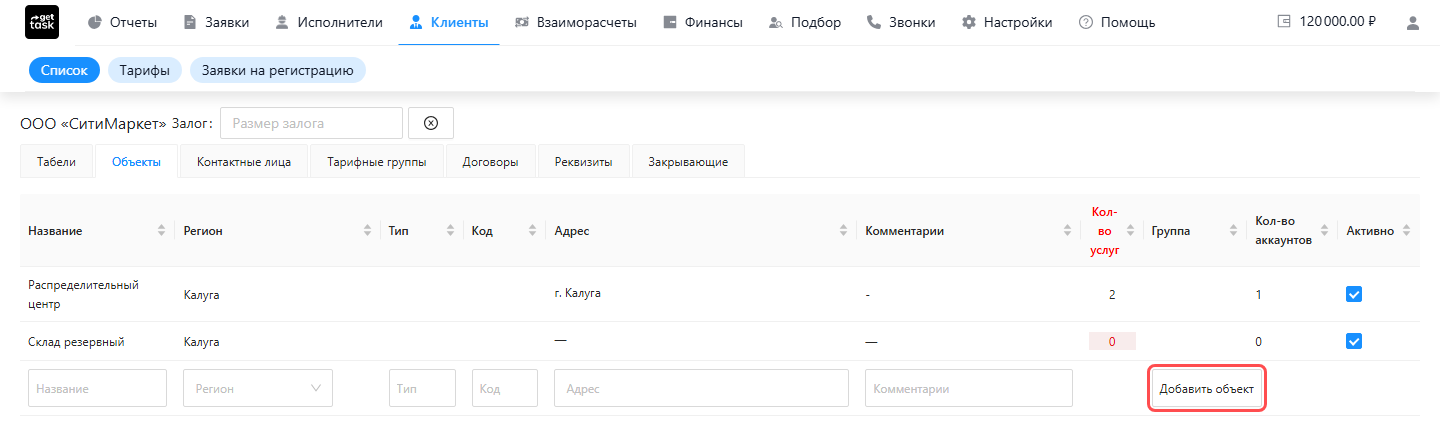Click the clear deposit circle-x icon
The width and height of the screenshot is (1440, 436).
pyautogui.click(x=431, y=123)
